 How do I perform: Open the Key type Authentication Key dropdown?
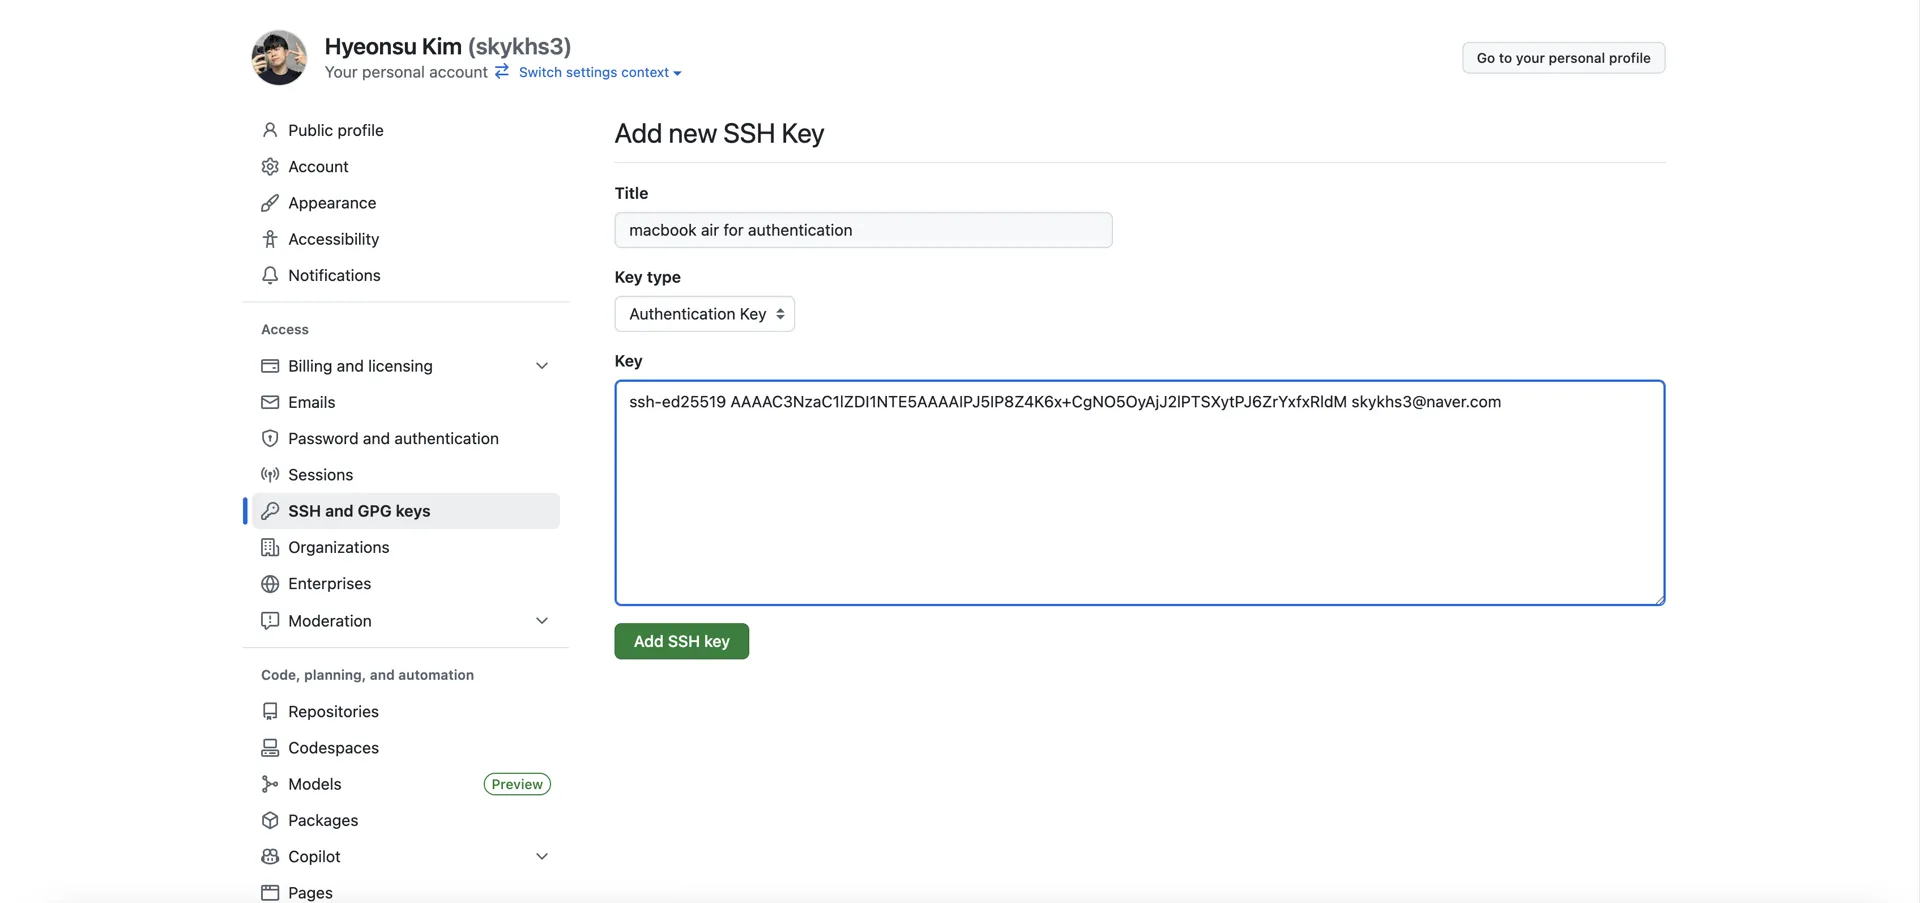coord(705,314)
